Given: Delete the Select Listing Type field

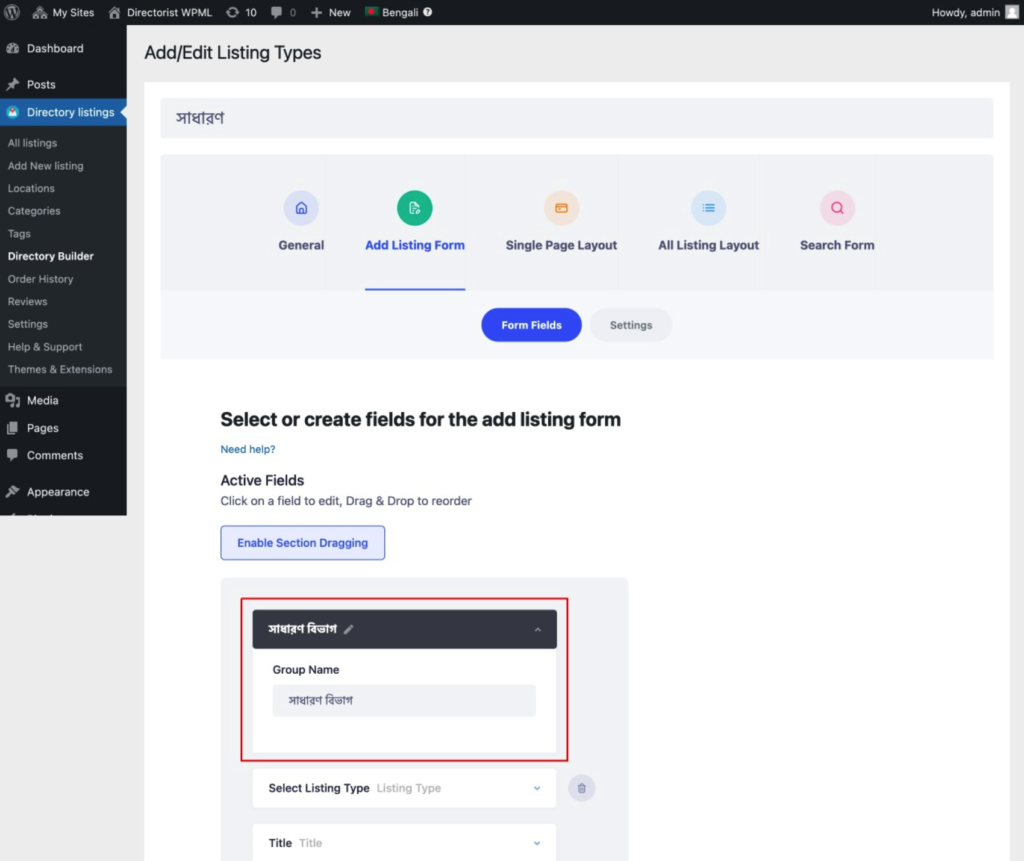Looking at the screenshot, I should coord(581,788).
